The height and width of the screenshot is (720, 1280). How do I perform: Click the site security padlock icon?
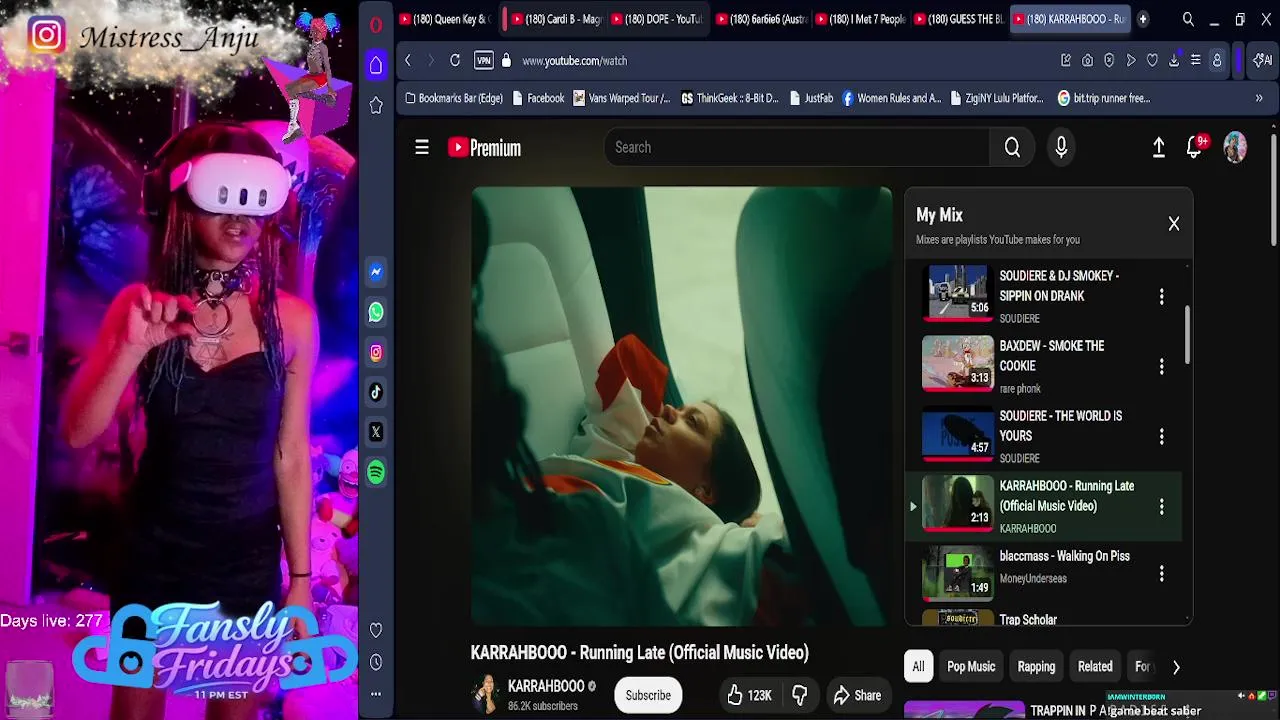506,61
